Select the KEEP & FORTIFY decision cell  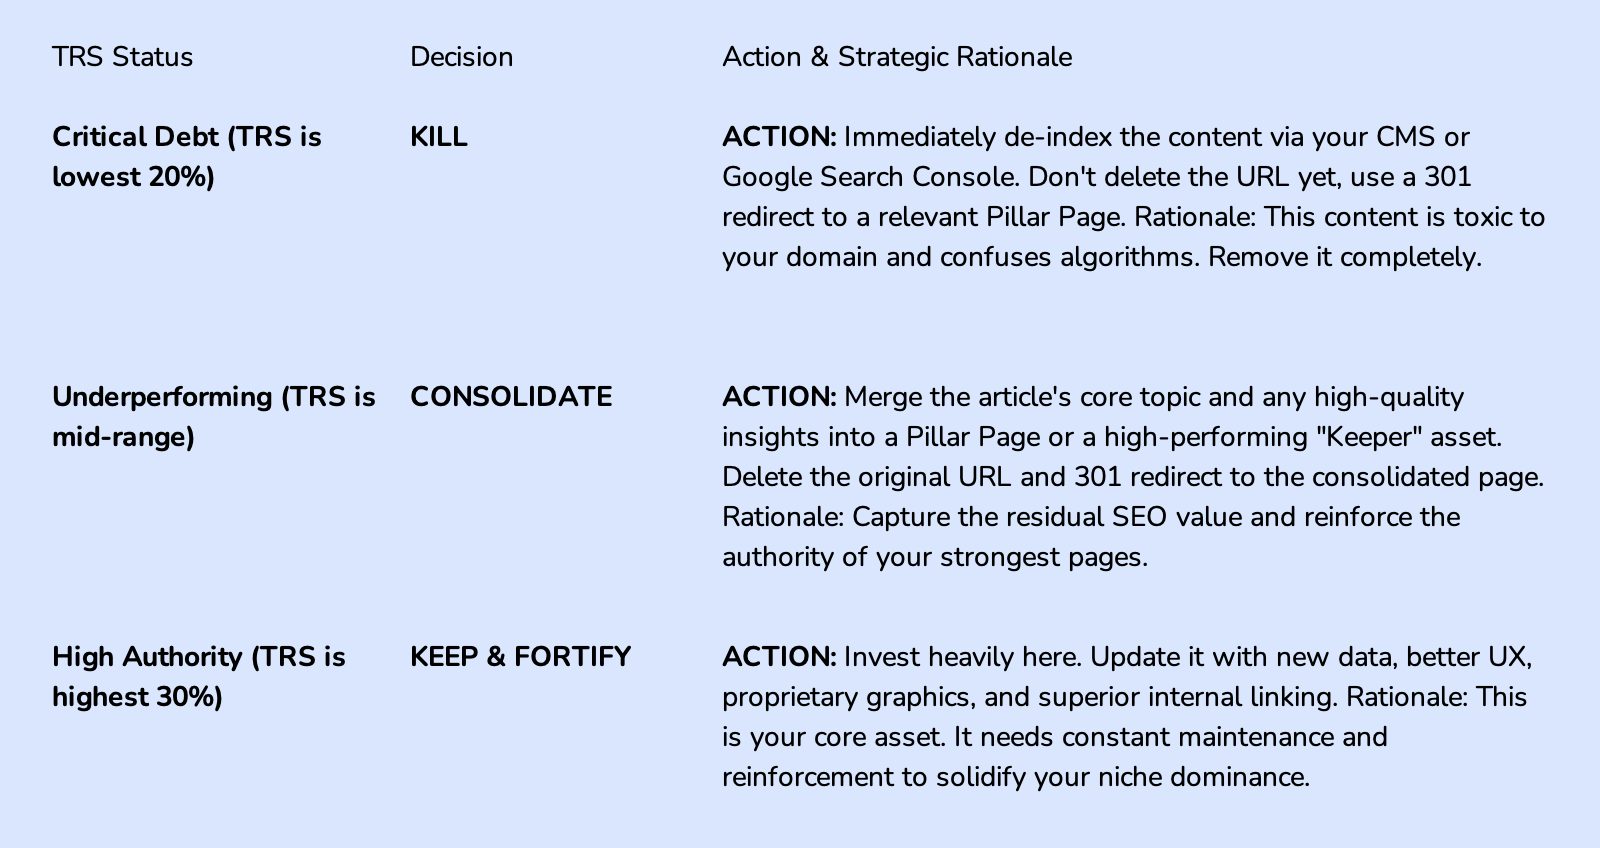[520, 657]
